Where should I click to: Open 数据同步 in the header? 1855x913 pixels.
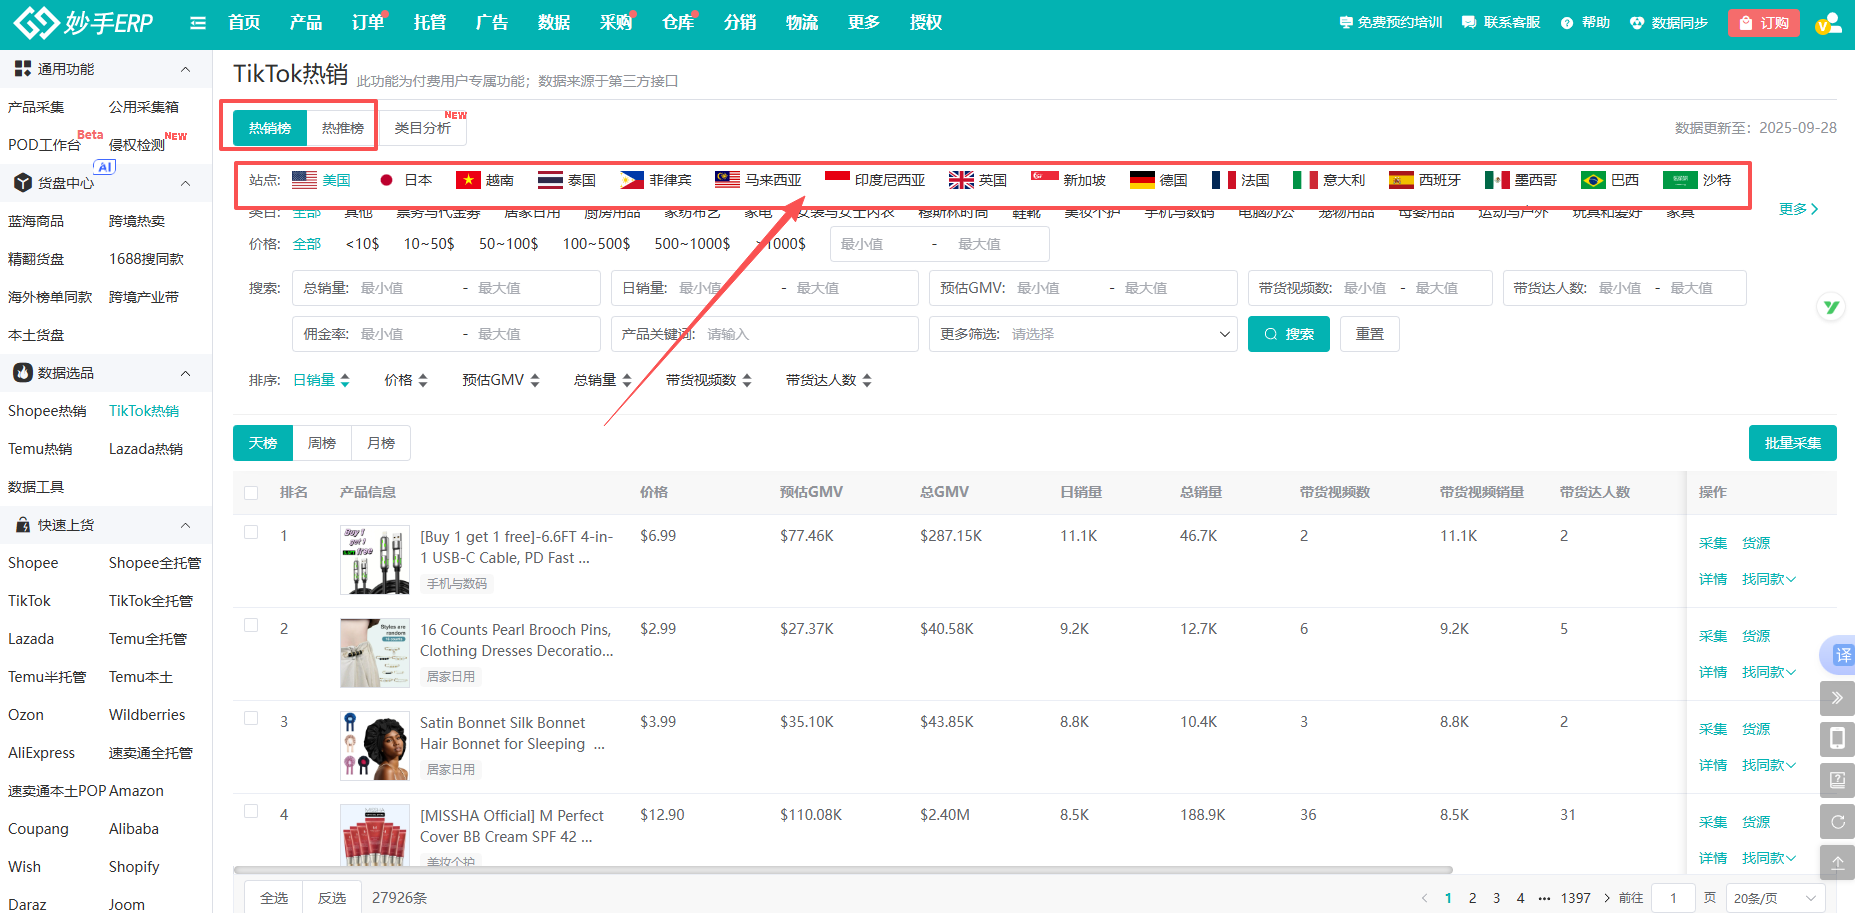pos(1669,23)
